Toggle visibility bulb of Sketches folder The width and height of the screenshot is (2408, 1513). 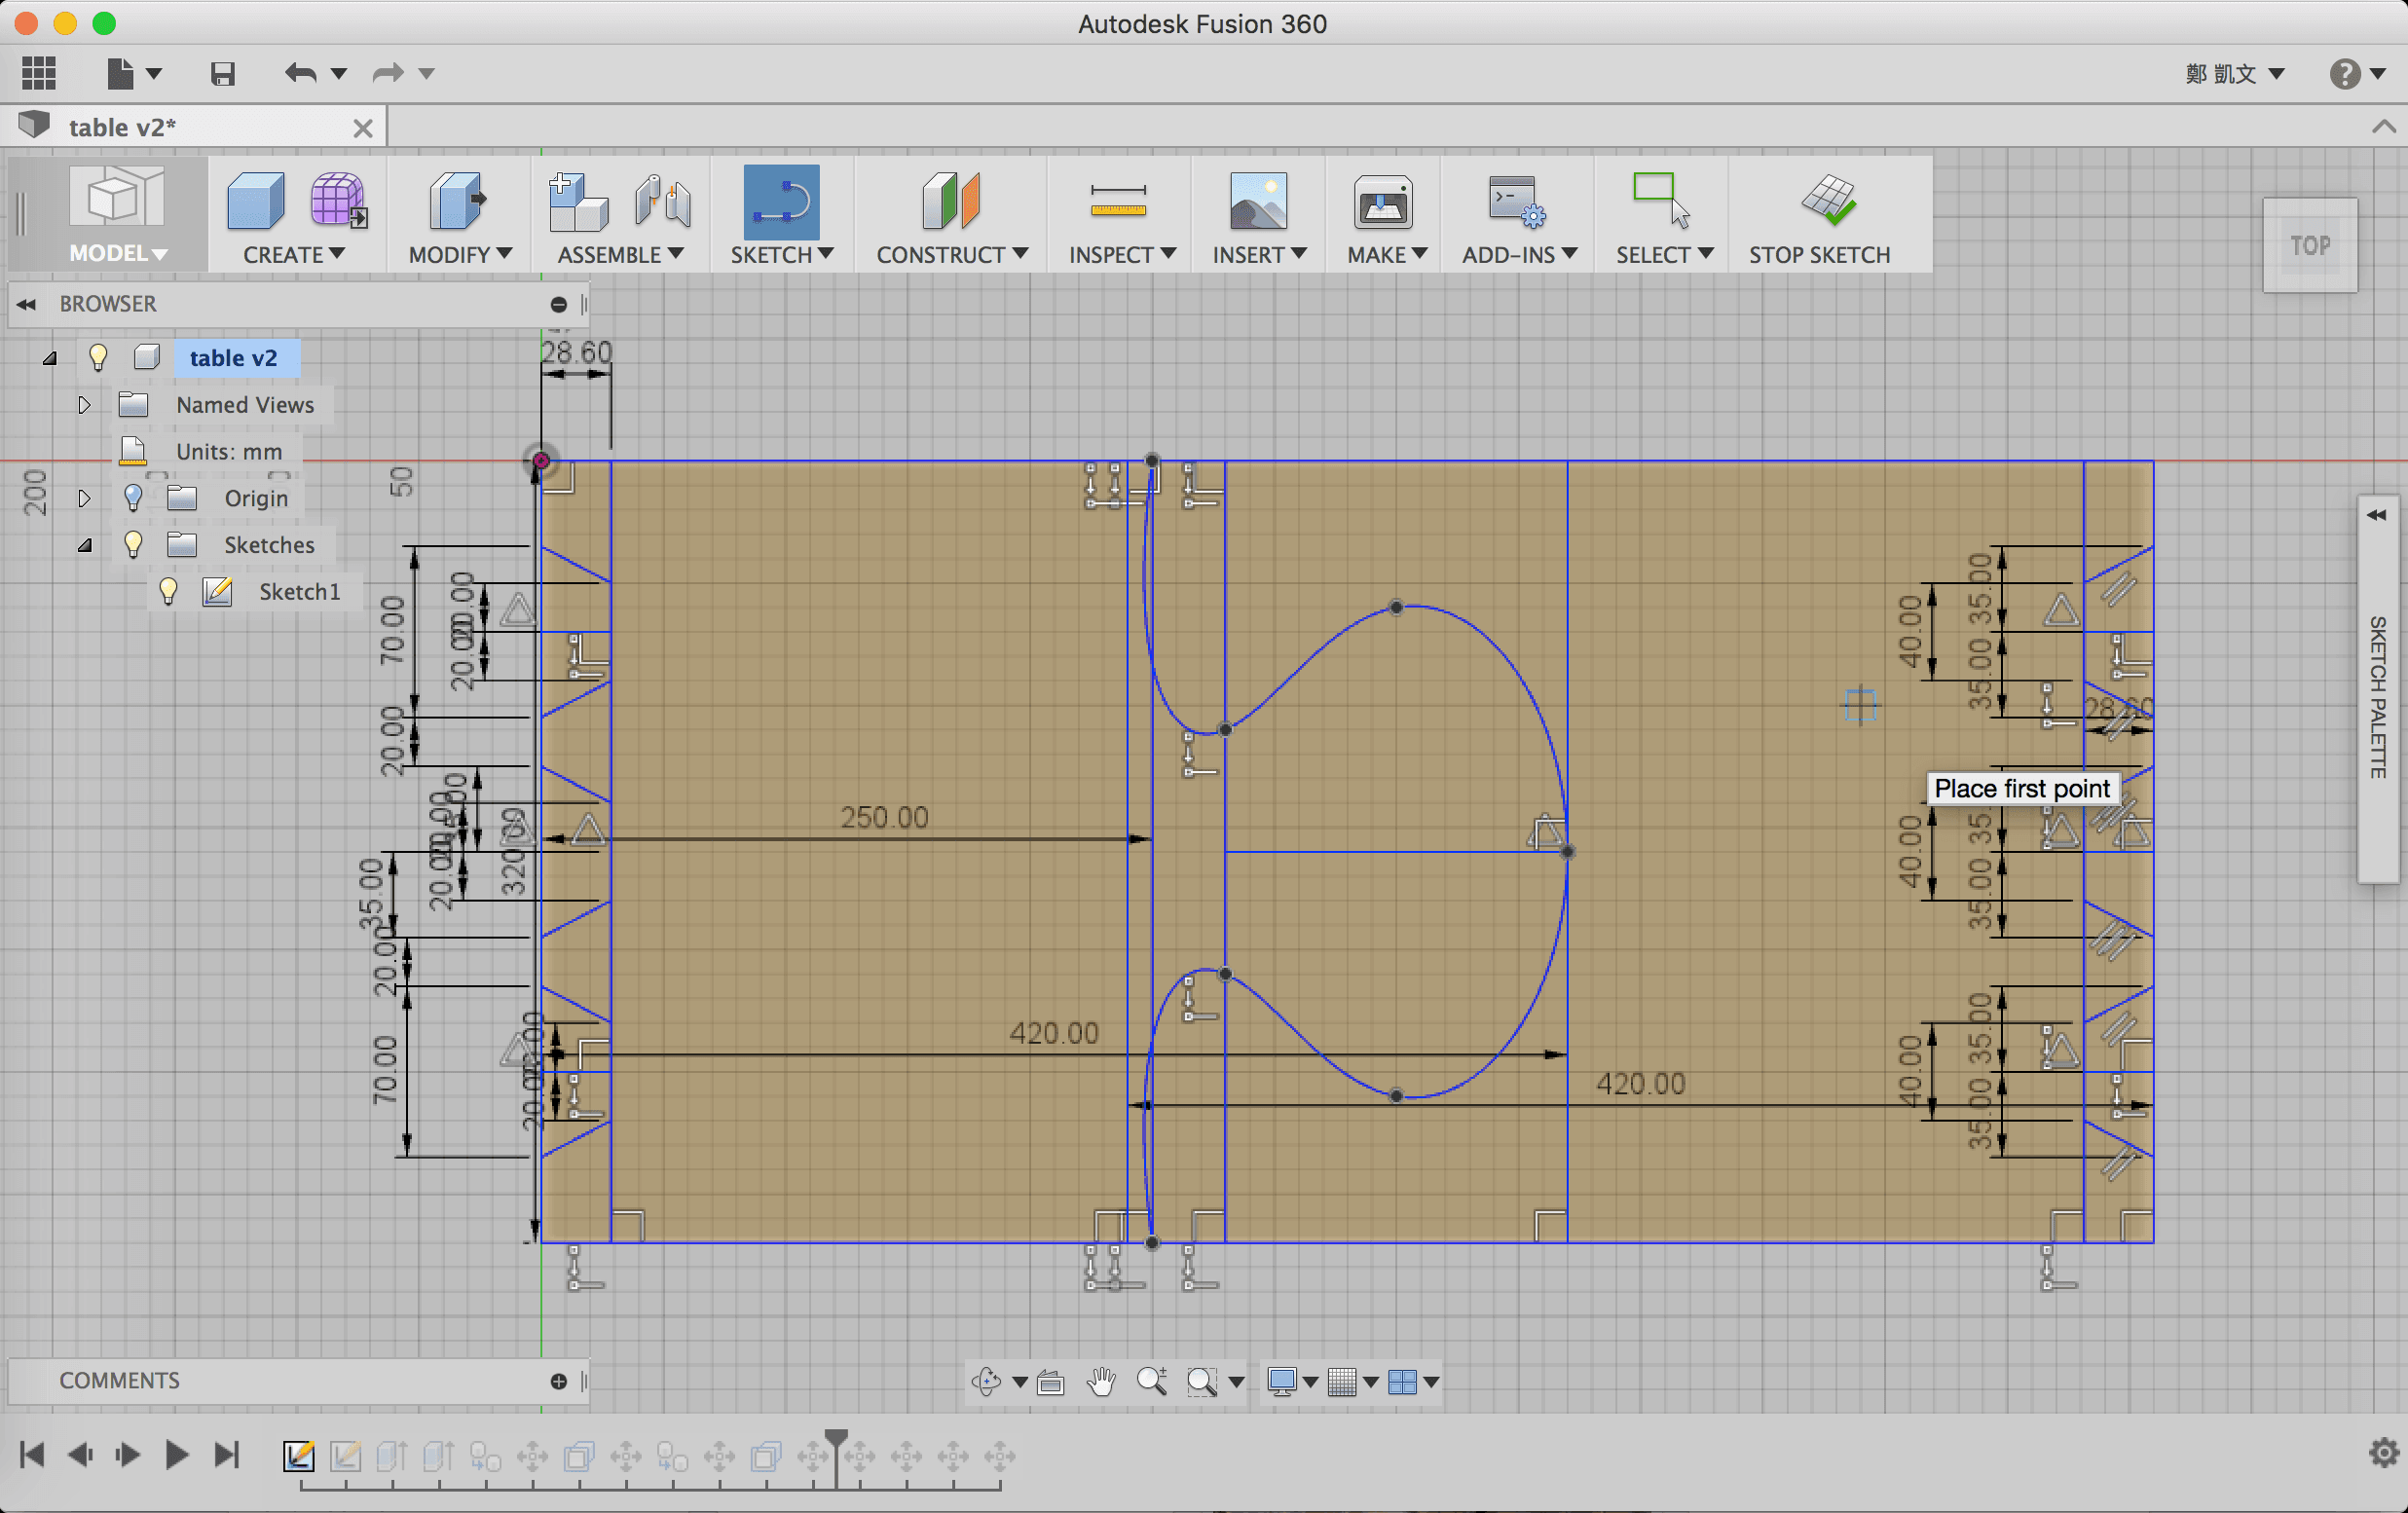point(133,545)
